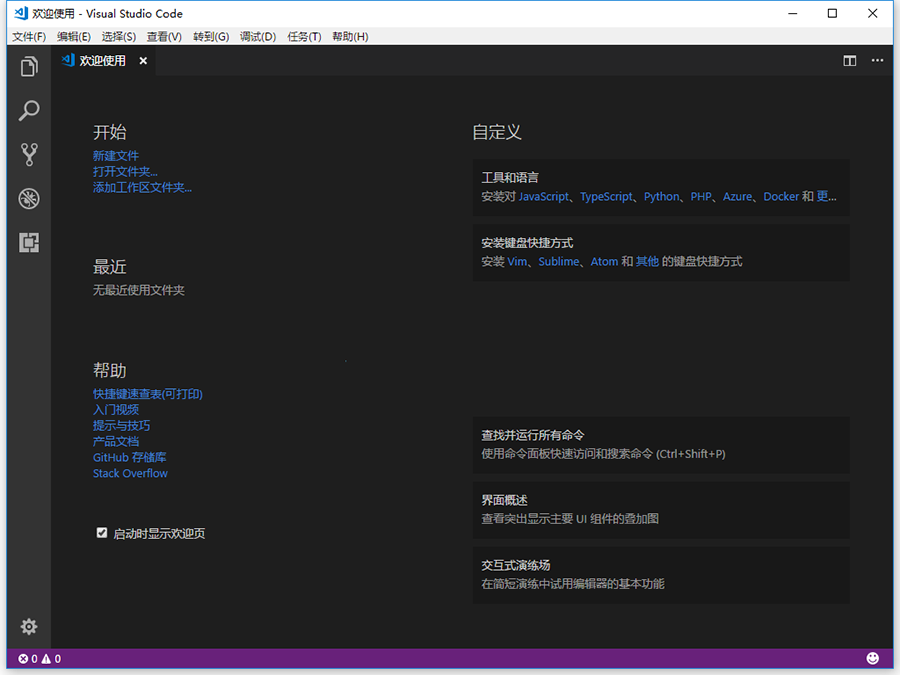Image resolution: width=900 pixels, height=675 pixels.
Task: Click the 交互式演练场 button
Action: coord(660,574)
